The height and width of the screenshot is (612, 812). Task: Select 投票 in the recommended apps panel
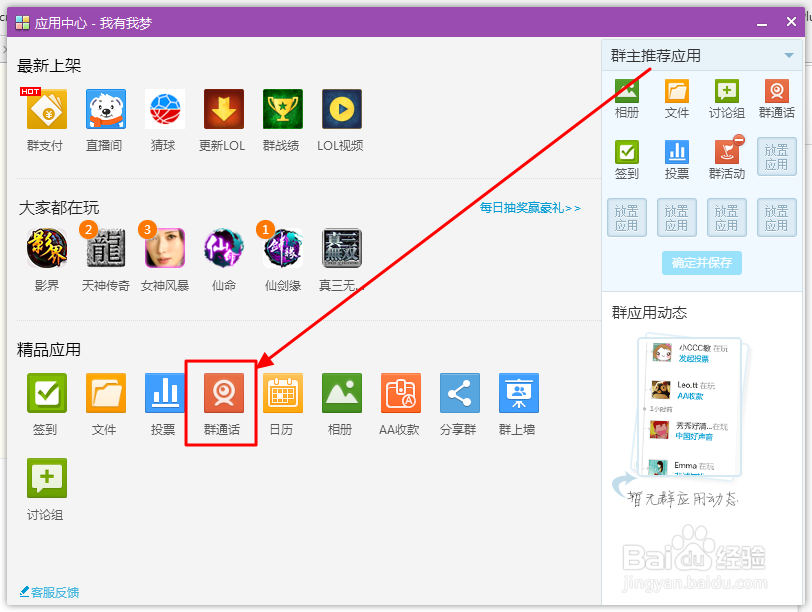[677, 152]
